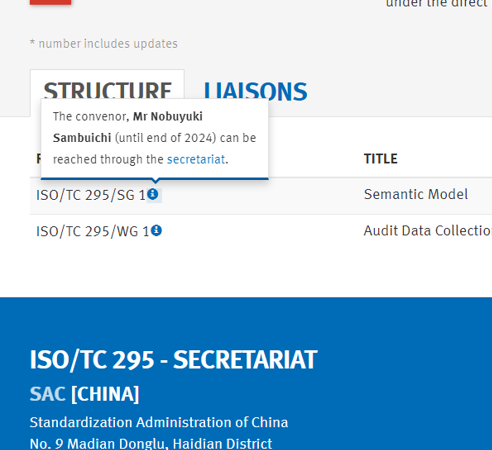Click convenor name Mr Nobuyuki Sambuichi

pos(128,127)
